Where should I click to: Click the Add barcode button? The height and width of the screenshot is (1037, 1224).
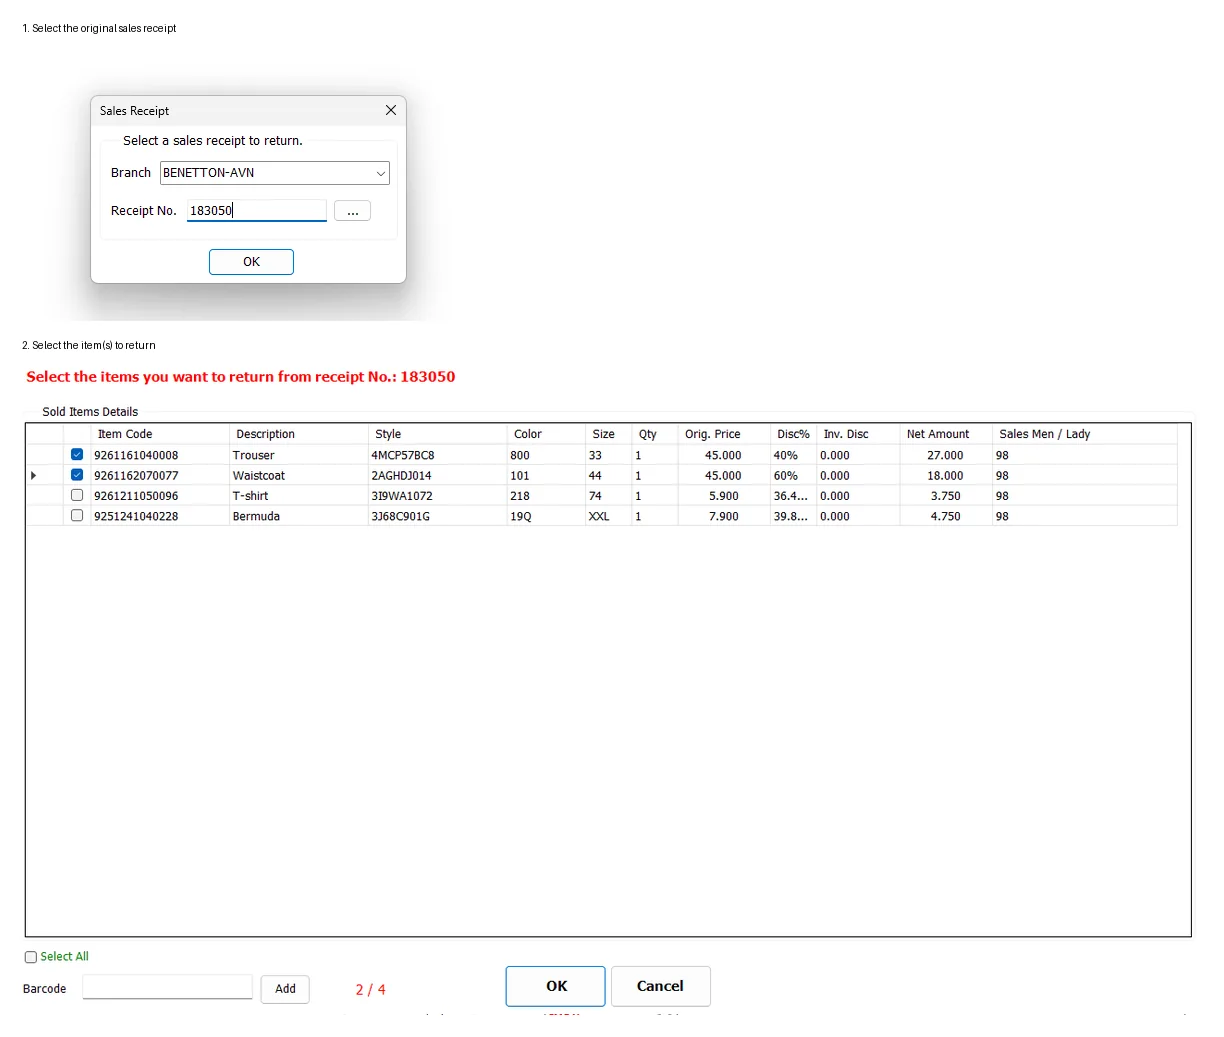pos(285,989)
